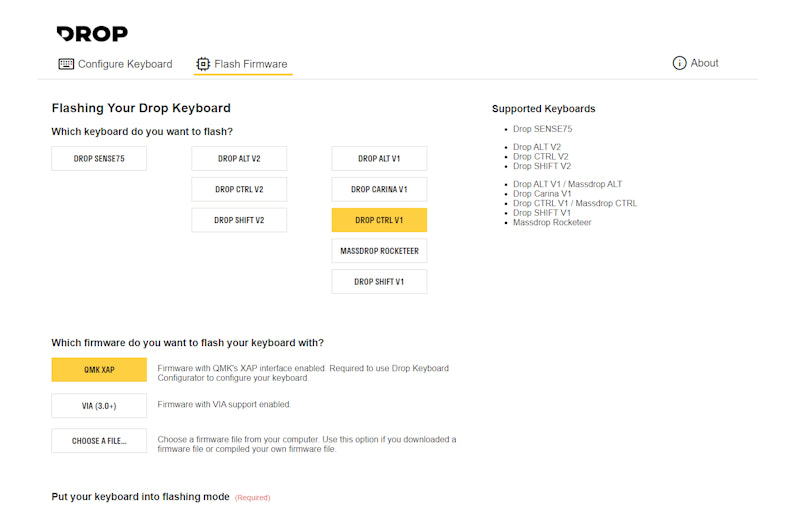This screenshot has height=531, width=796.
Task: Click the chip icon beside Flash Firmware
Action: [203, 64]
